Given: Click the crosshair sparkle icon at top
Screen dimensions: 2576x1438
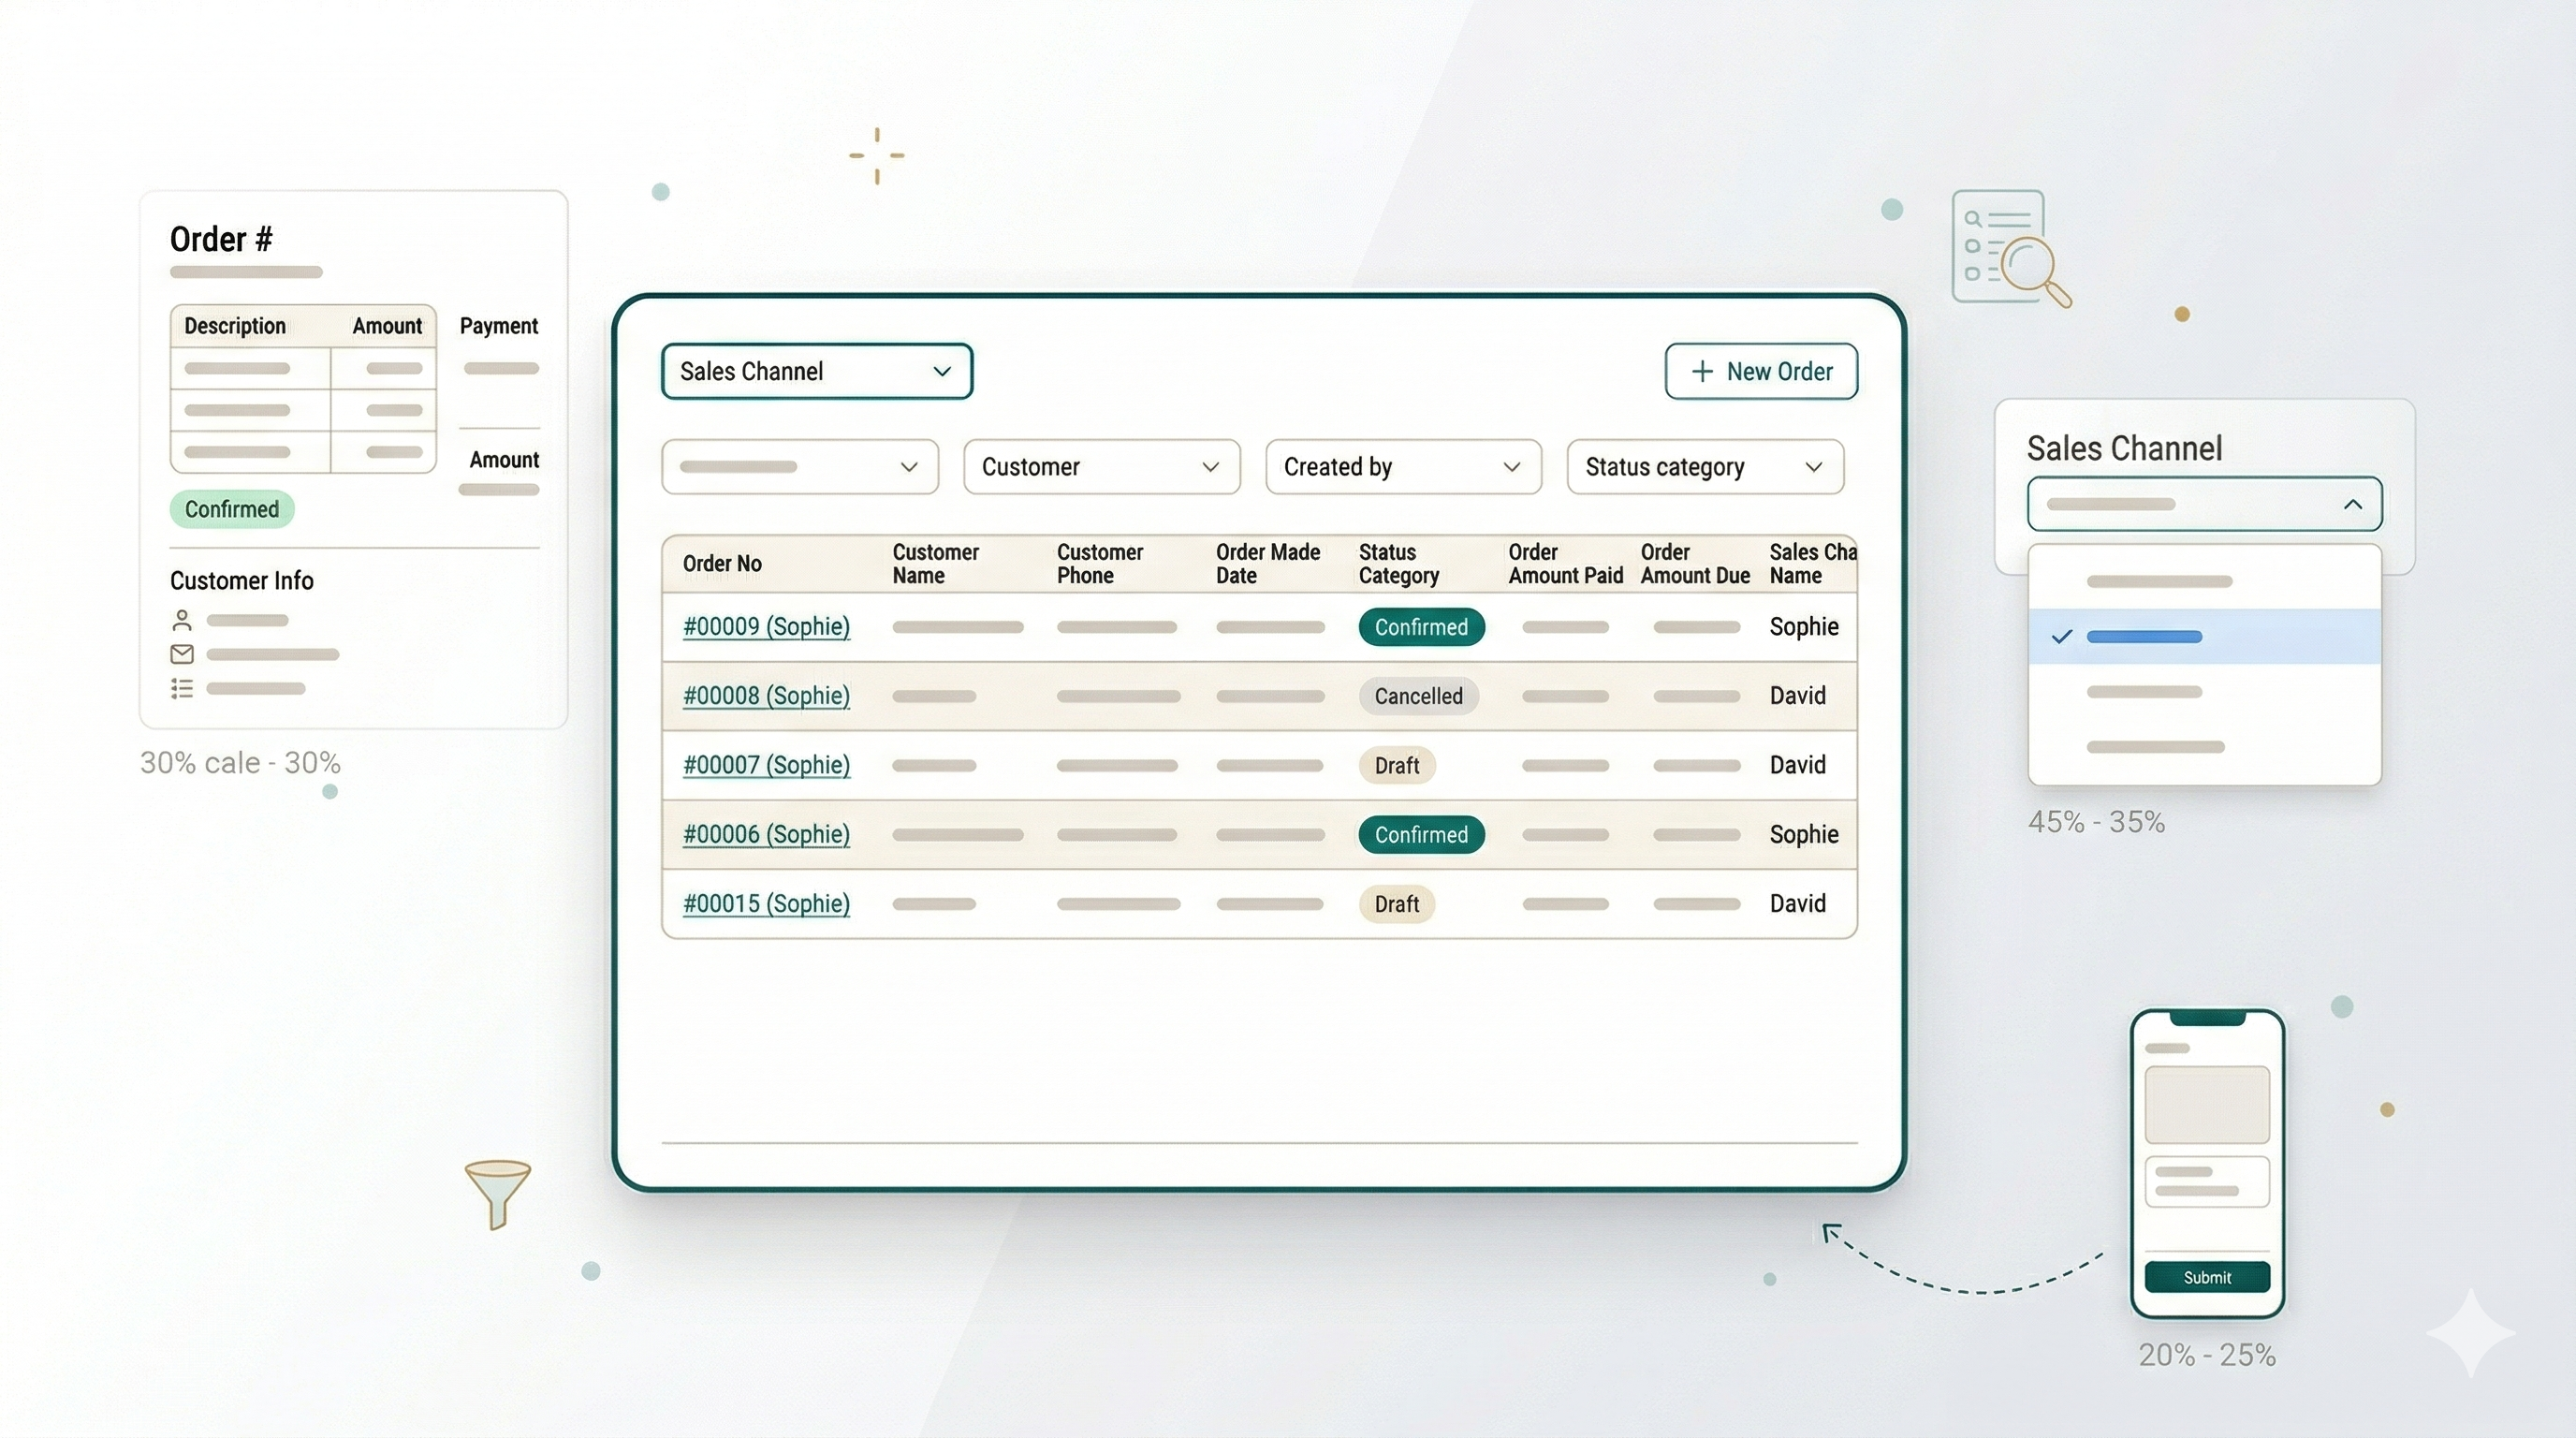Looking at the screenshot, I should (877, 156).
